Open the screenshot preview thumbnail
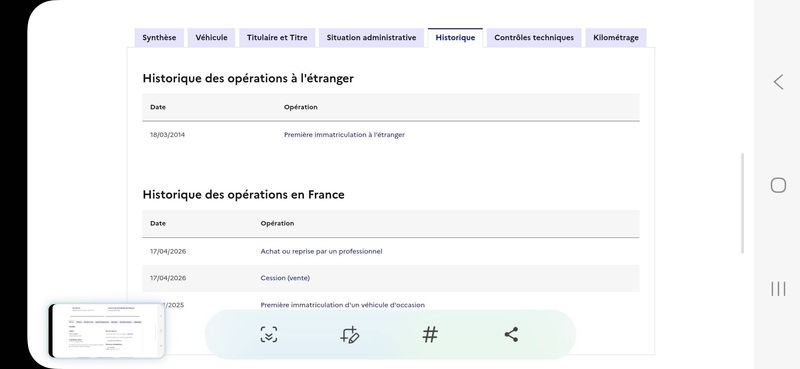Screen dimensions: 800x369 [107, 330]
